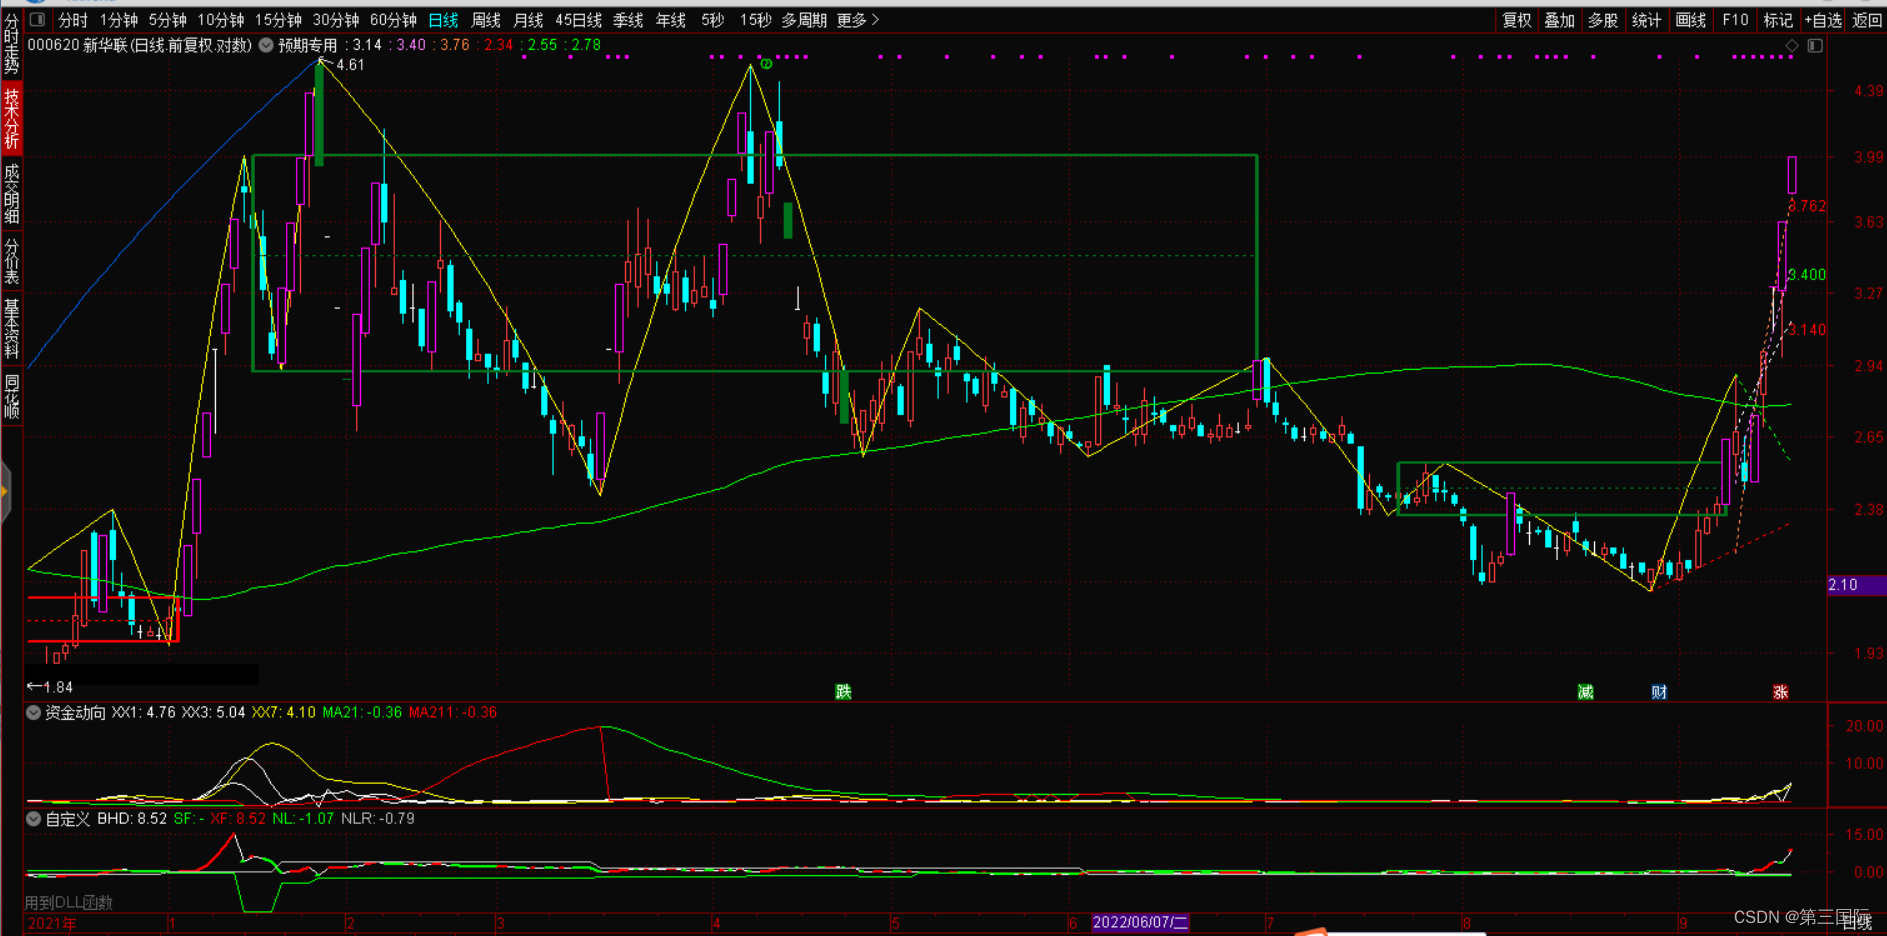Switch to the 月线 monthly period
This screenshot has height=936, width=1887.
coord(528,19)
